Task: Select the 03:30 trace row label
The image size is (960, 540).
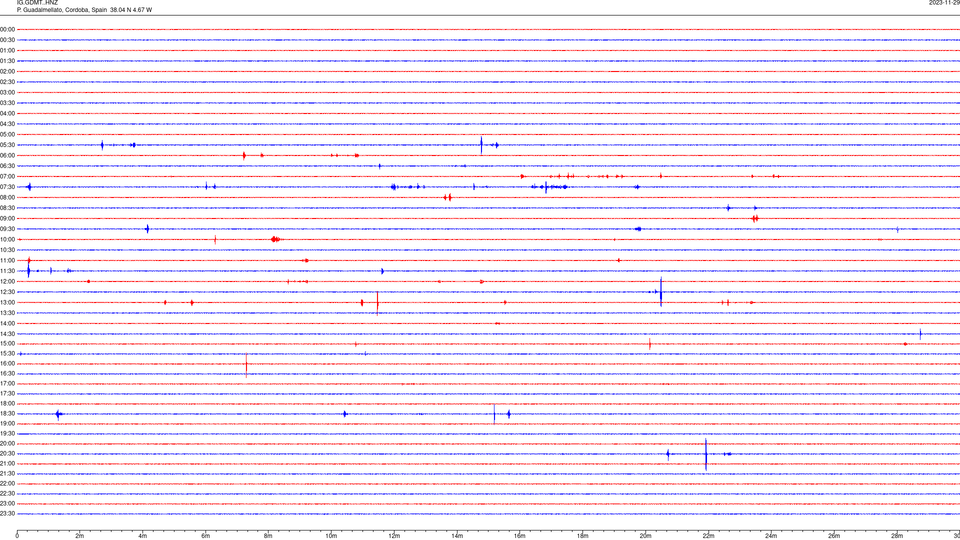Action: [7, 103]
